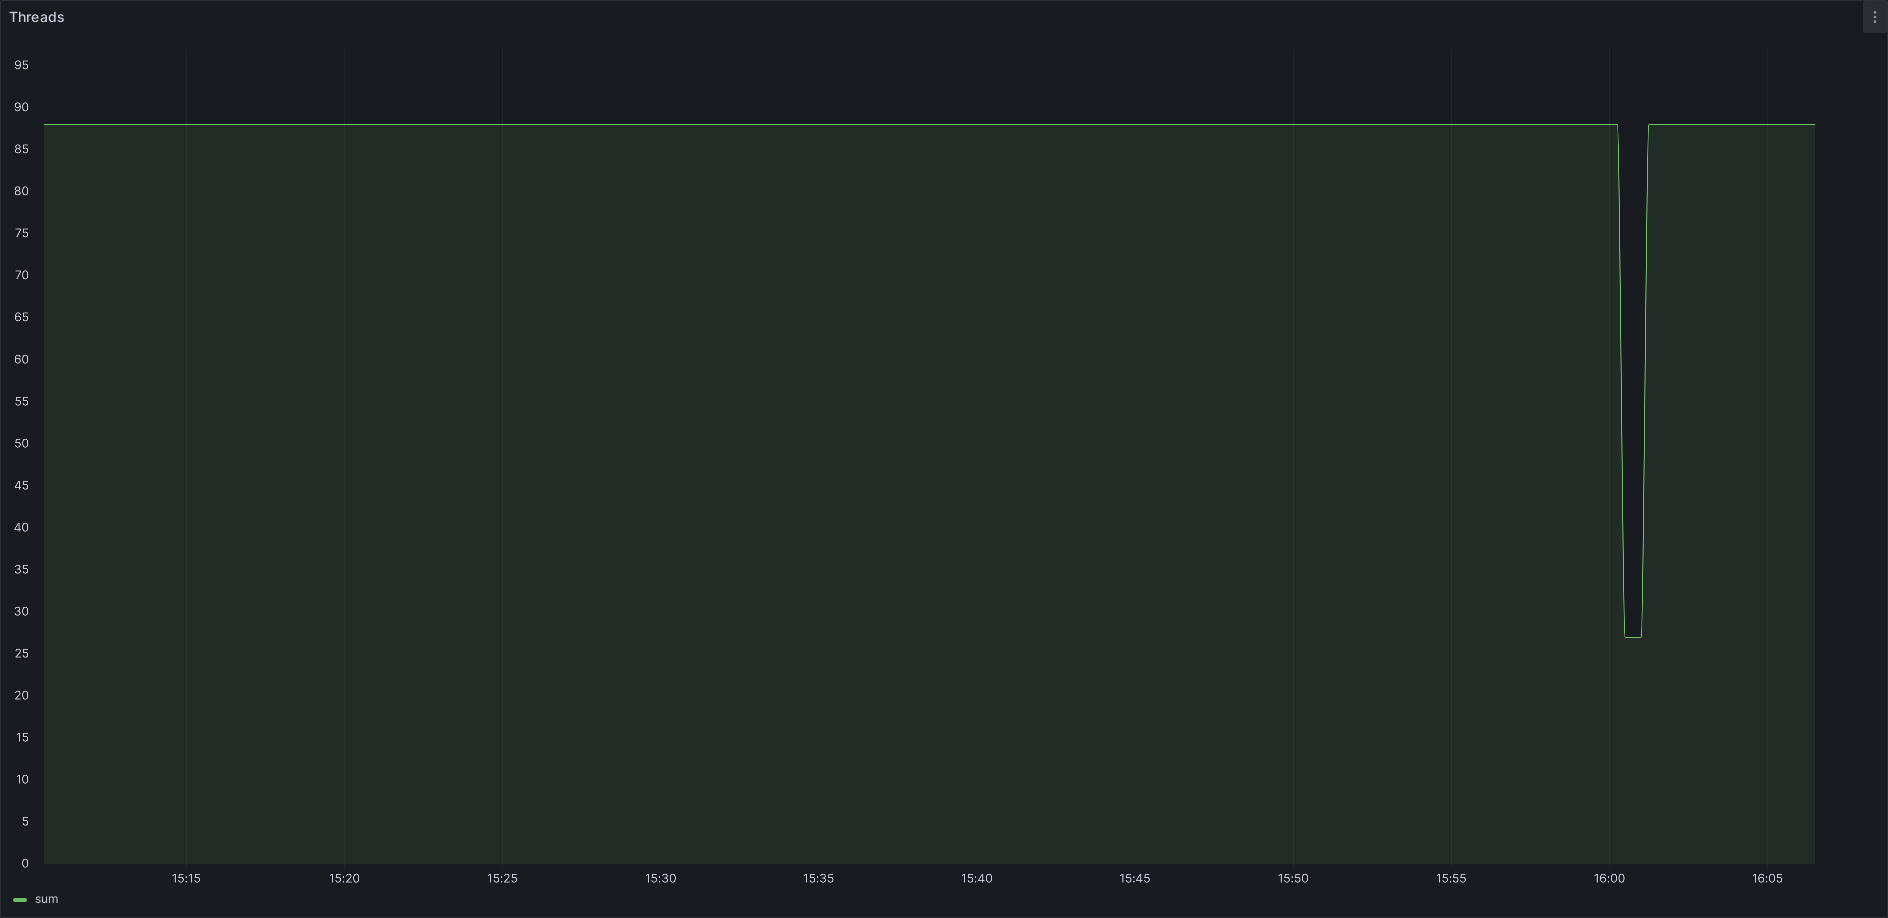This screenshot has width=1888, height=918.
Task: Click the 50 value on the Y axis
Action: point(21,443)
